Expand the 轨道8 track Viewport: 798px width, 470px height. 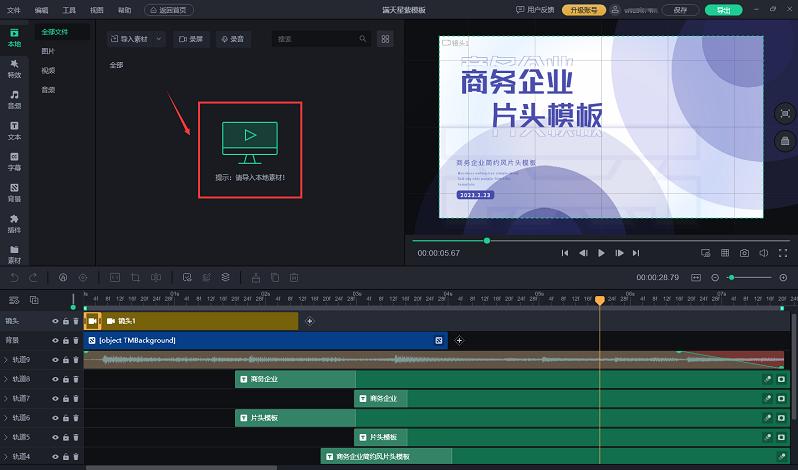[x=6, y=379]
